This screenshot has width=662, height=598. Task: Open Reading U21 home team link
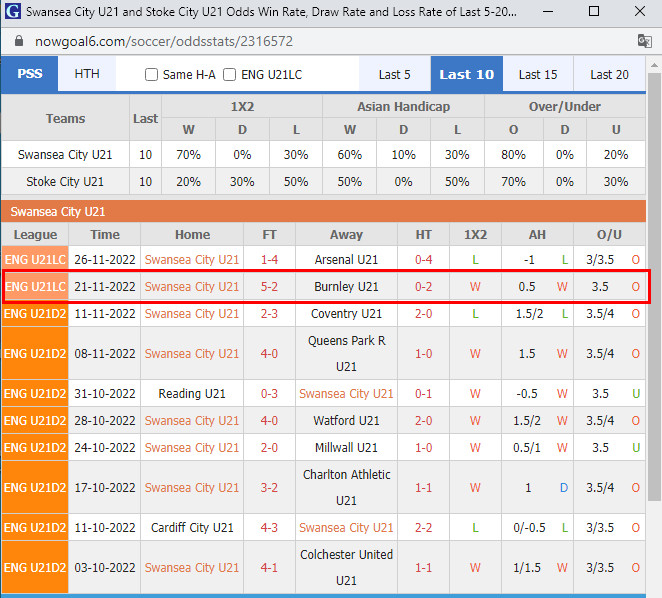[192, 394]
